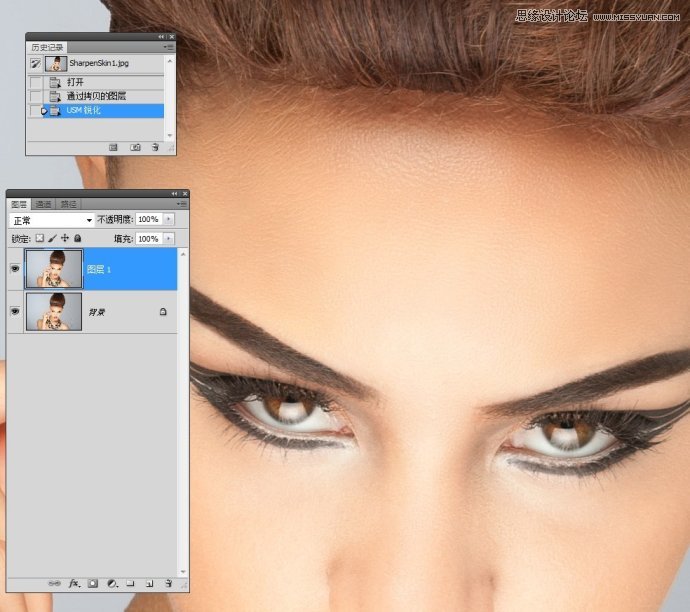Open Layers panel options menu
This screenshot has width=690, height=612.
coord(182,204)
